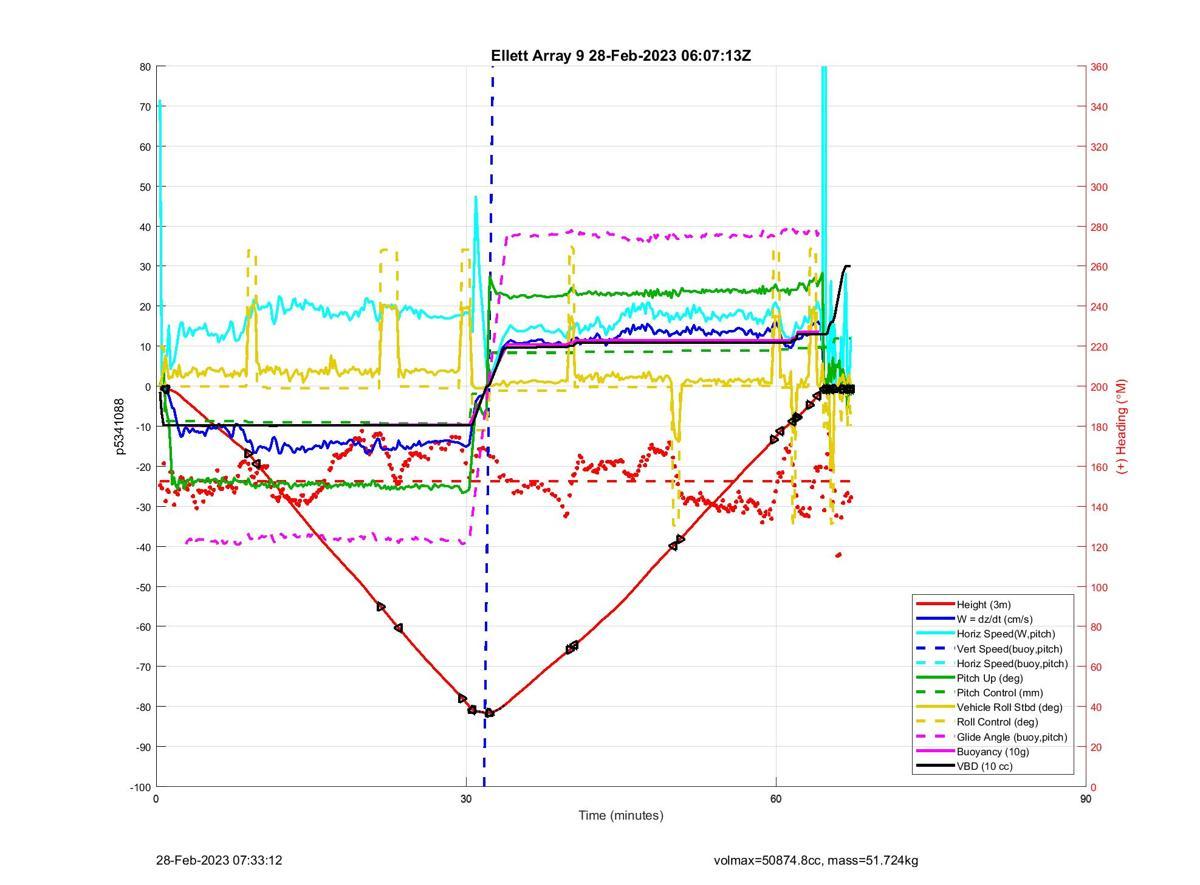Click the 360 tick on right heading axis
The height and width of the screenshot is (885, 1200).
pyautogui.click(x=1099, y=67)
